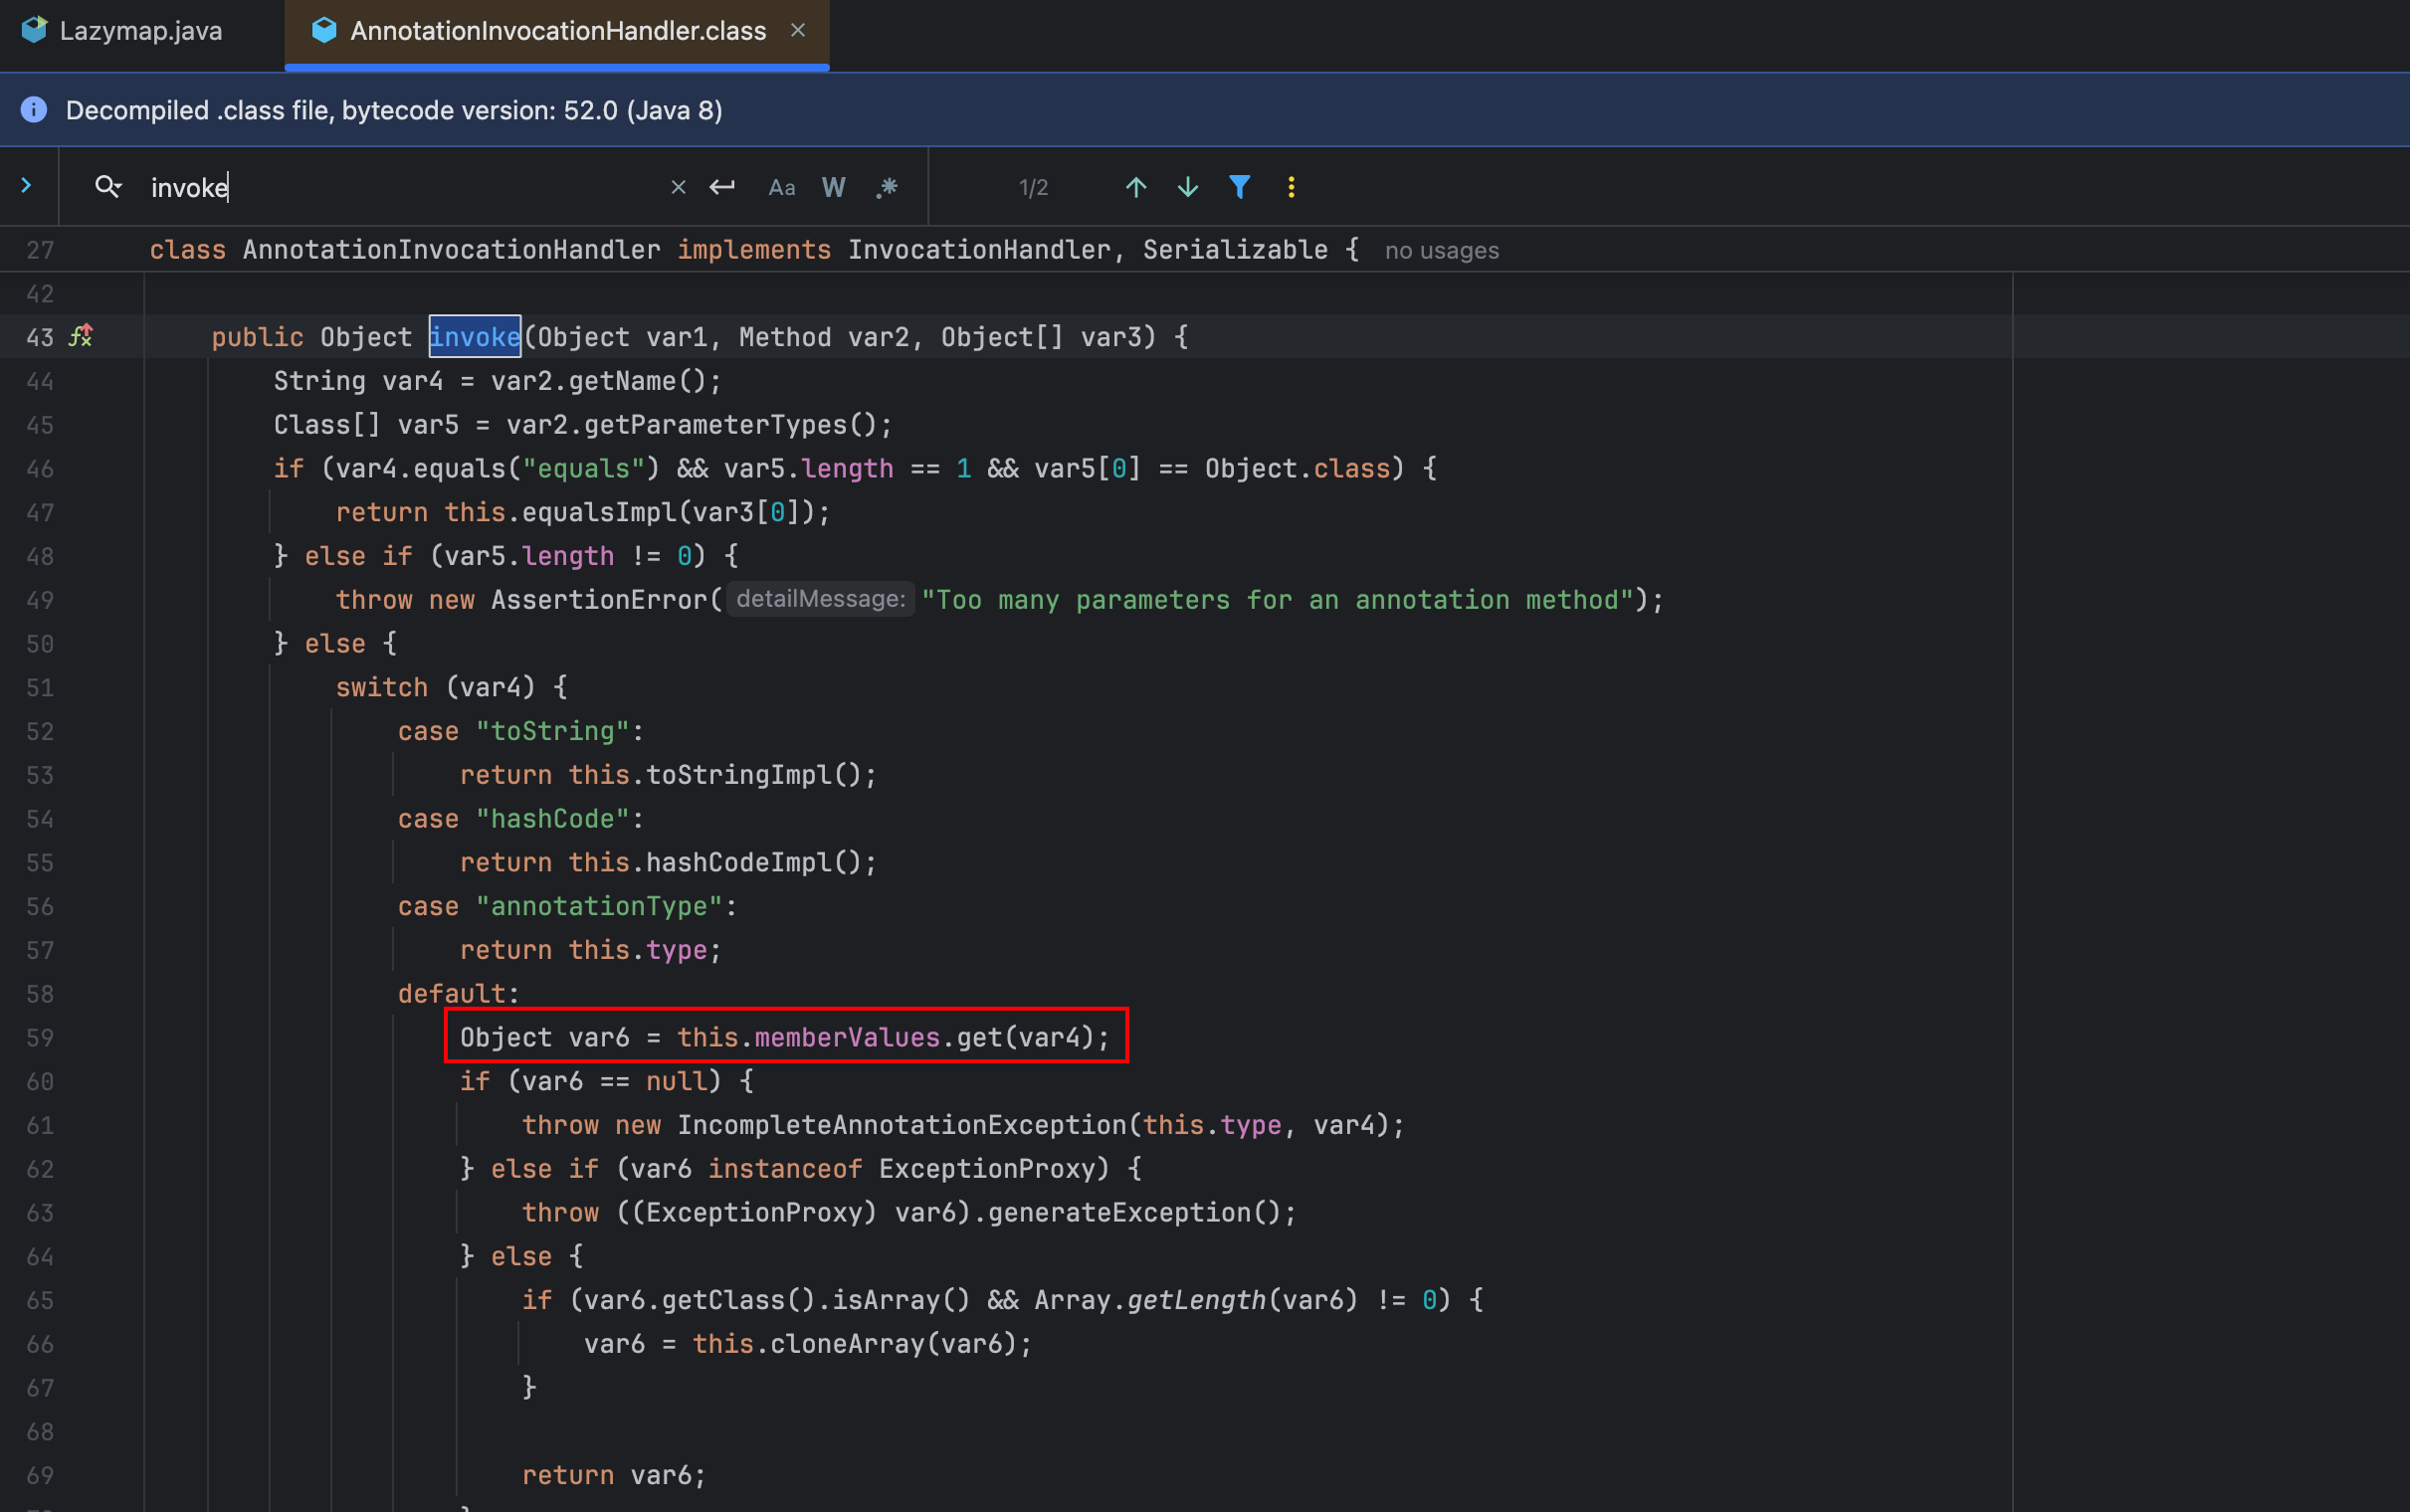Select the AnnotationInvocationHandler.class tab
This screenshot has height=1512, width=2410.
click(x=557, y=31)
